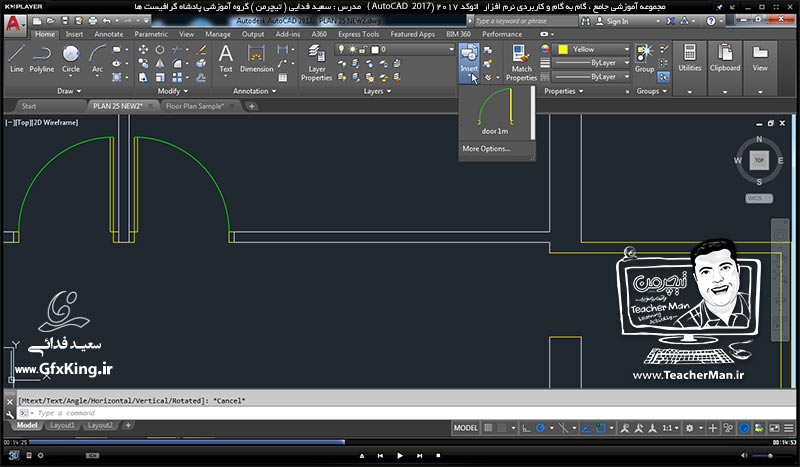800x467 pixels.
Task: Expand the Annotation panel
Action: click(255, 91)
